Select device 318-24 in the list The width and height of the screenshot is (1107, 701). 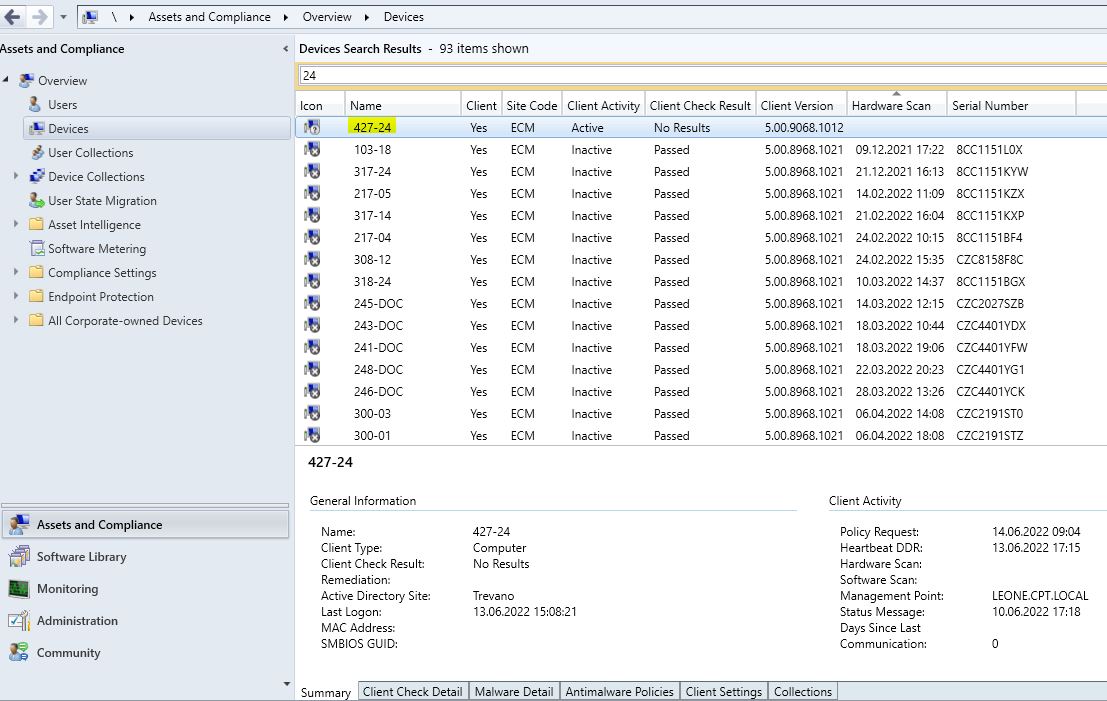click(x=372, y=282)
